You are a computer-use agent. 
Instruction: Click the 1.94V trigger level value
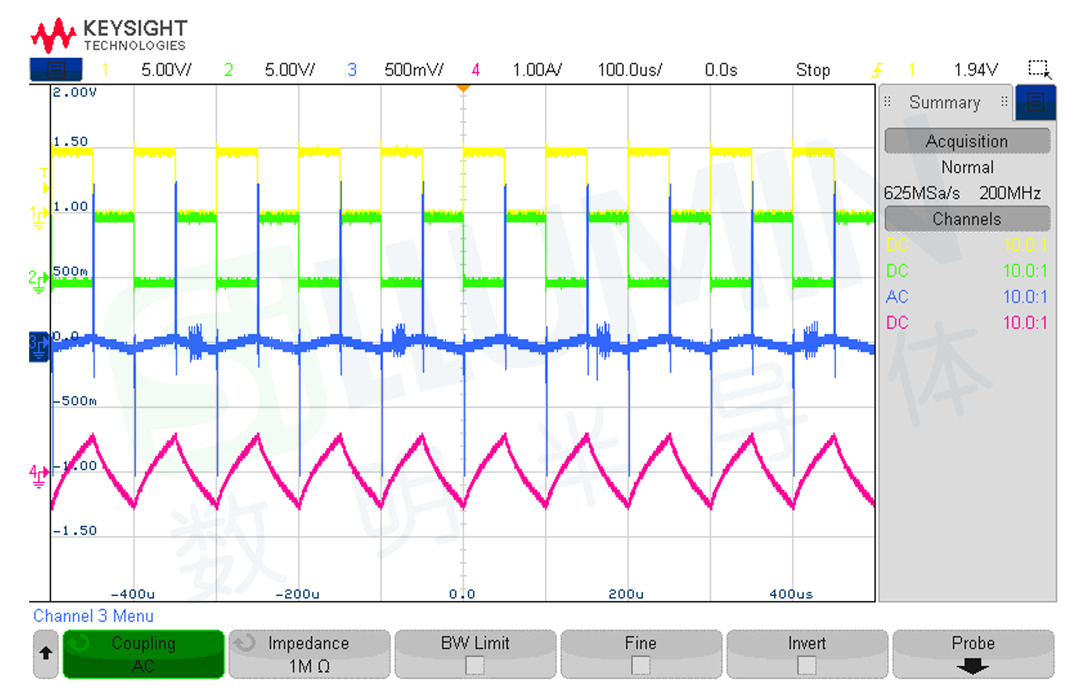pyautogui.click(x=975, y=70)
